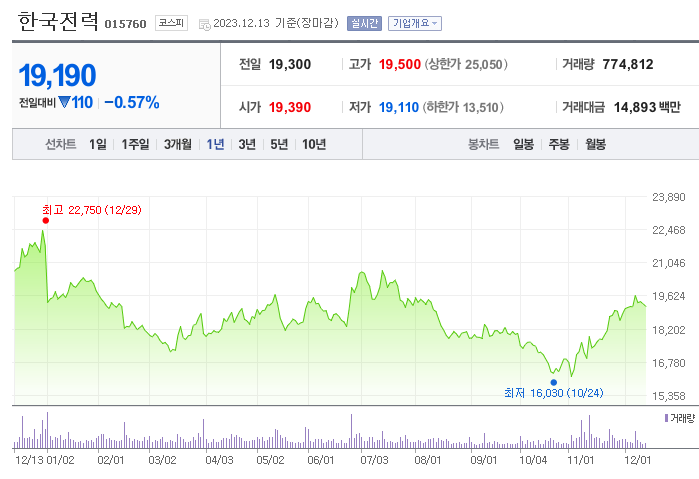Screen dimensions: 699x479
Task: Switch to the 3개월 line chart
Action: (177, 144)
